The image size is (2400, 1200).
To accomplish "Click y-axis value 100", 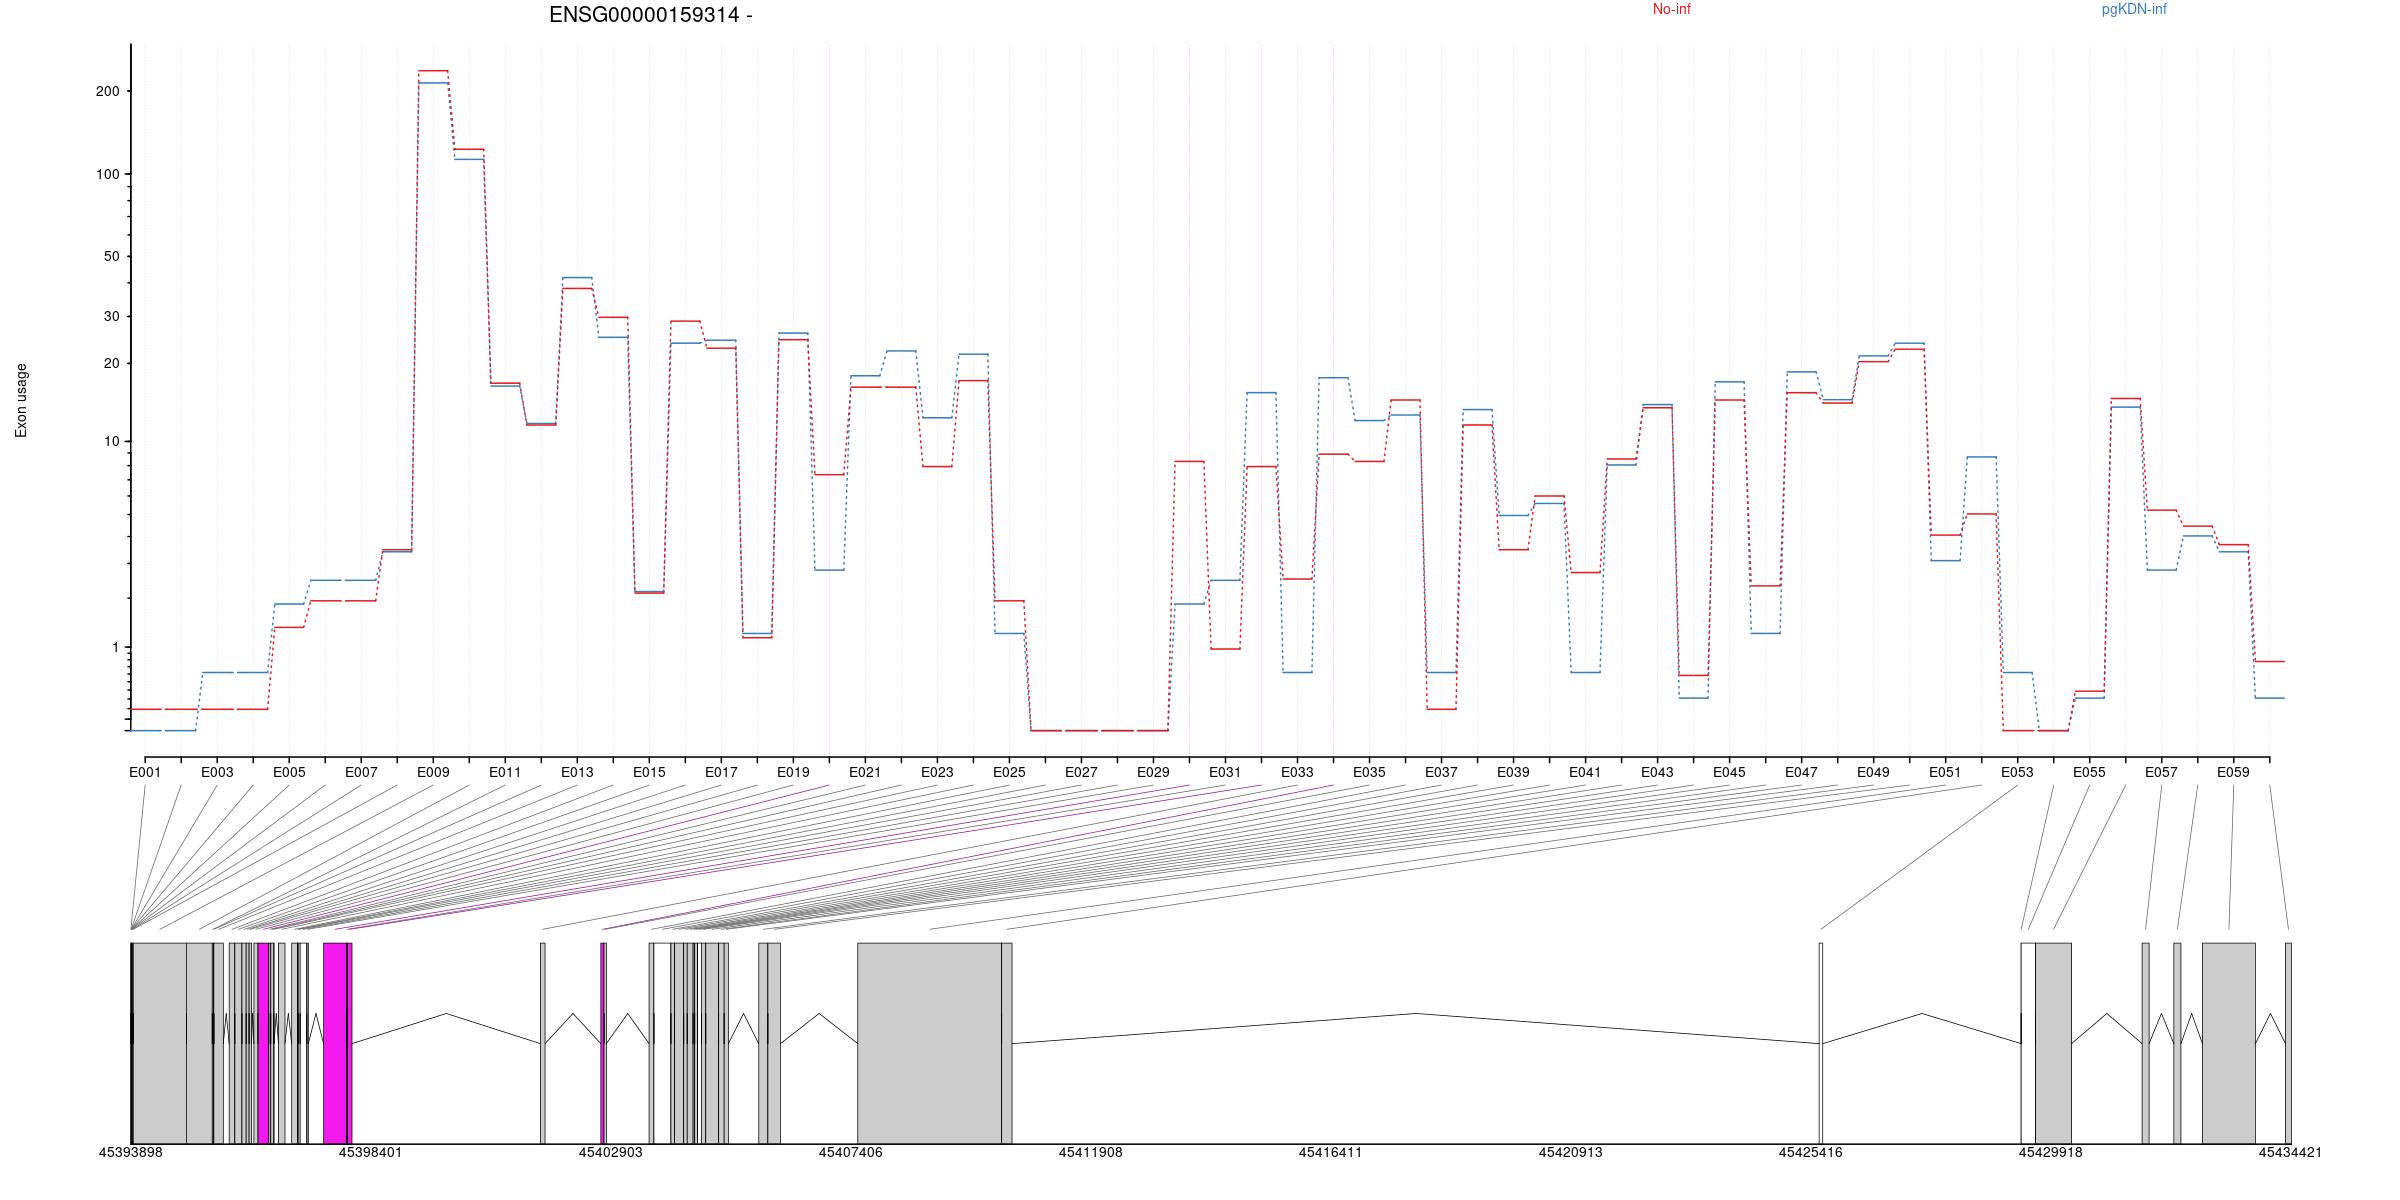I will (x=107, y=174).
